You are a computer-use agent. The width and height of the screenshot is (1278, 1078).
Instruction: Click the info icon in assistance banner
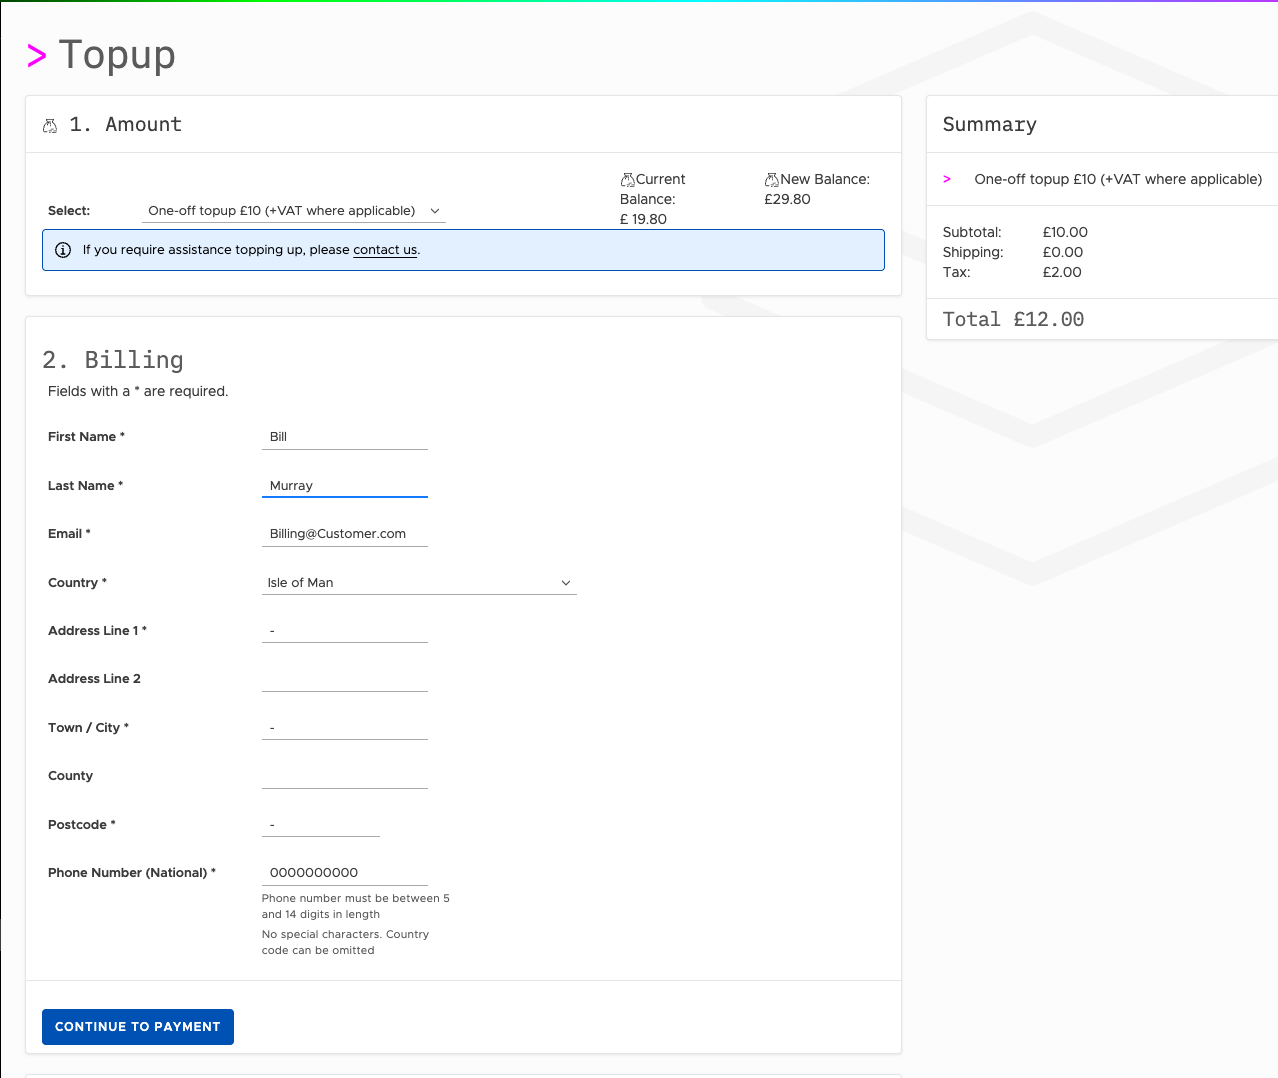click(63, 250)
